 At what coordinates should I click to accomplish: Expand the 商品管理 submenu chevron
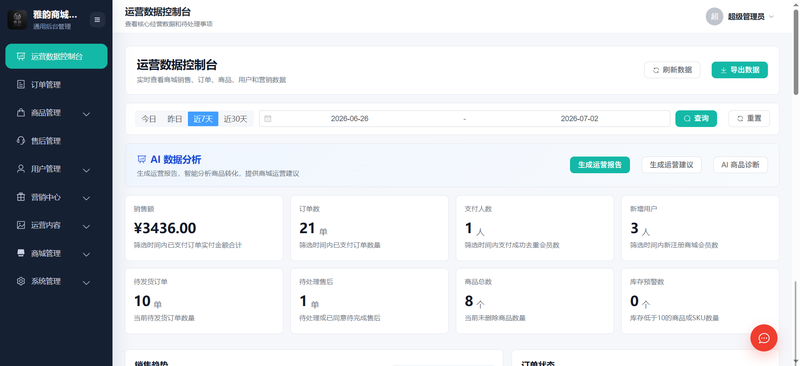[x=86, y=113]
